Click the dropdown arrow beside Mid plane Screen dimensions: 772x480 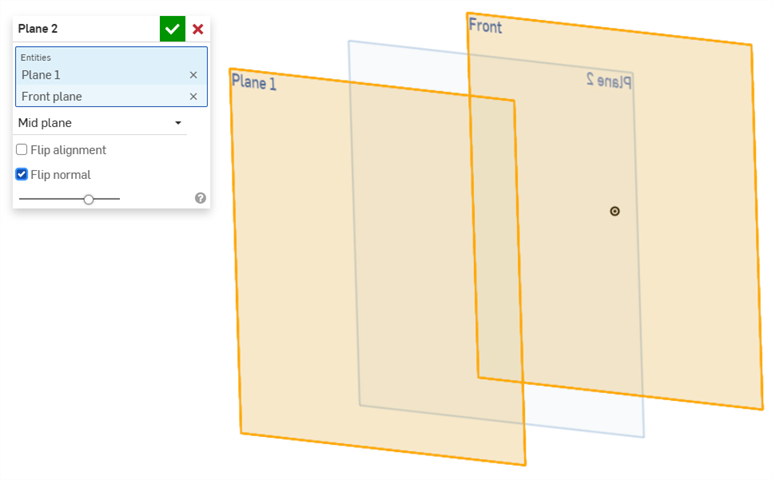(178, 123)
